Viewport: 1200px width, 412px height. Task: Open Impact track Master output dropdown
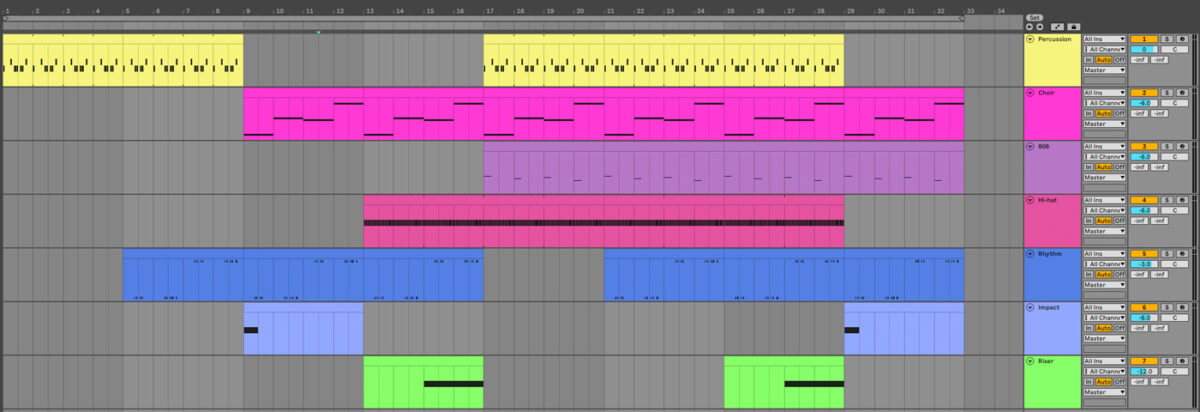(1105, 339)
